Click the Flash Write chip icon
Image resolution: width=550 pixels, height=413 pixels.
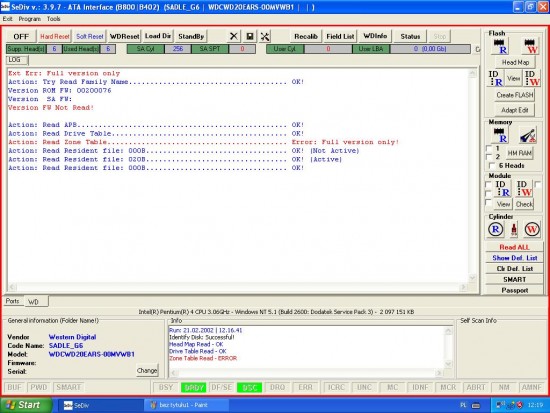pos(530,46)
